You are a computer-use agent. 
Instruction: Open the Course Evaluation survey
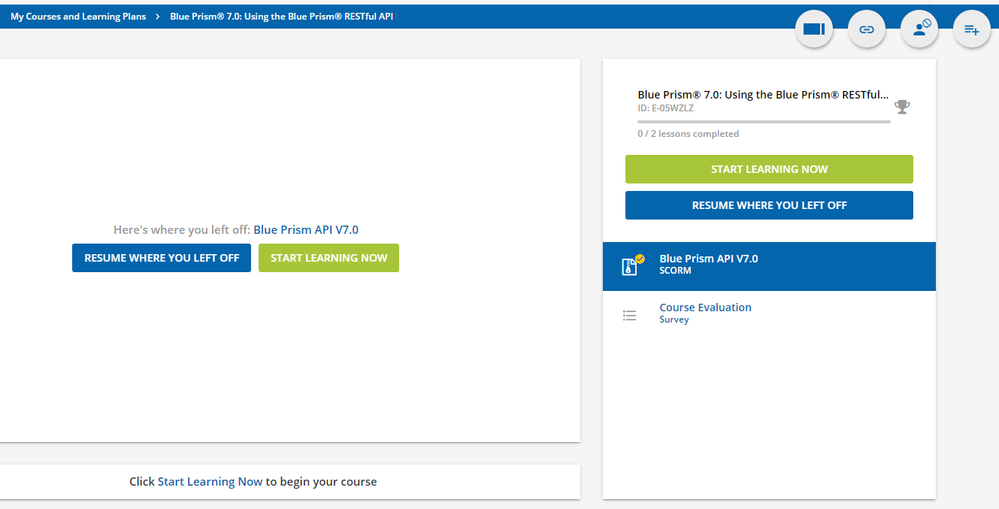(x=769, y=313)
